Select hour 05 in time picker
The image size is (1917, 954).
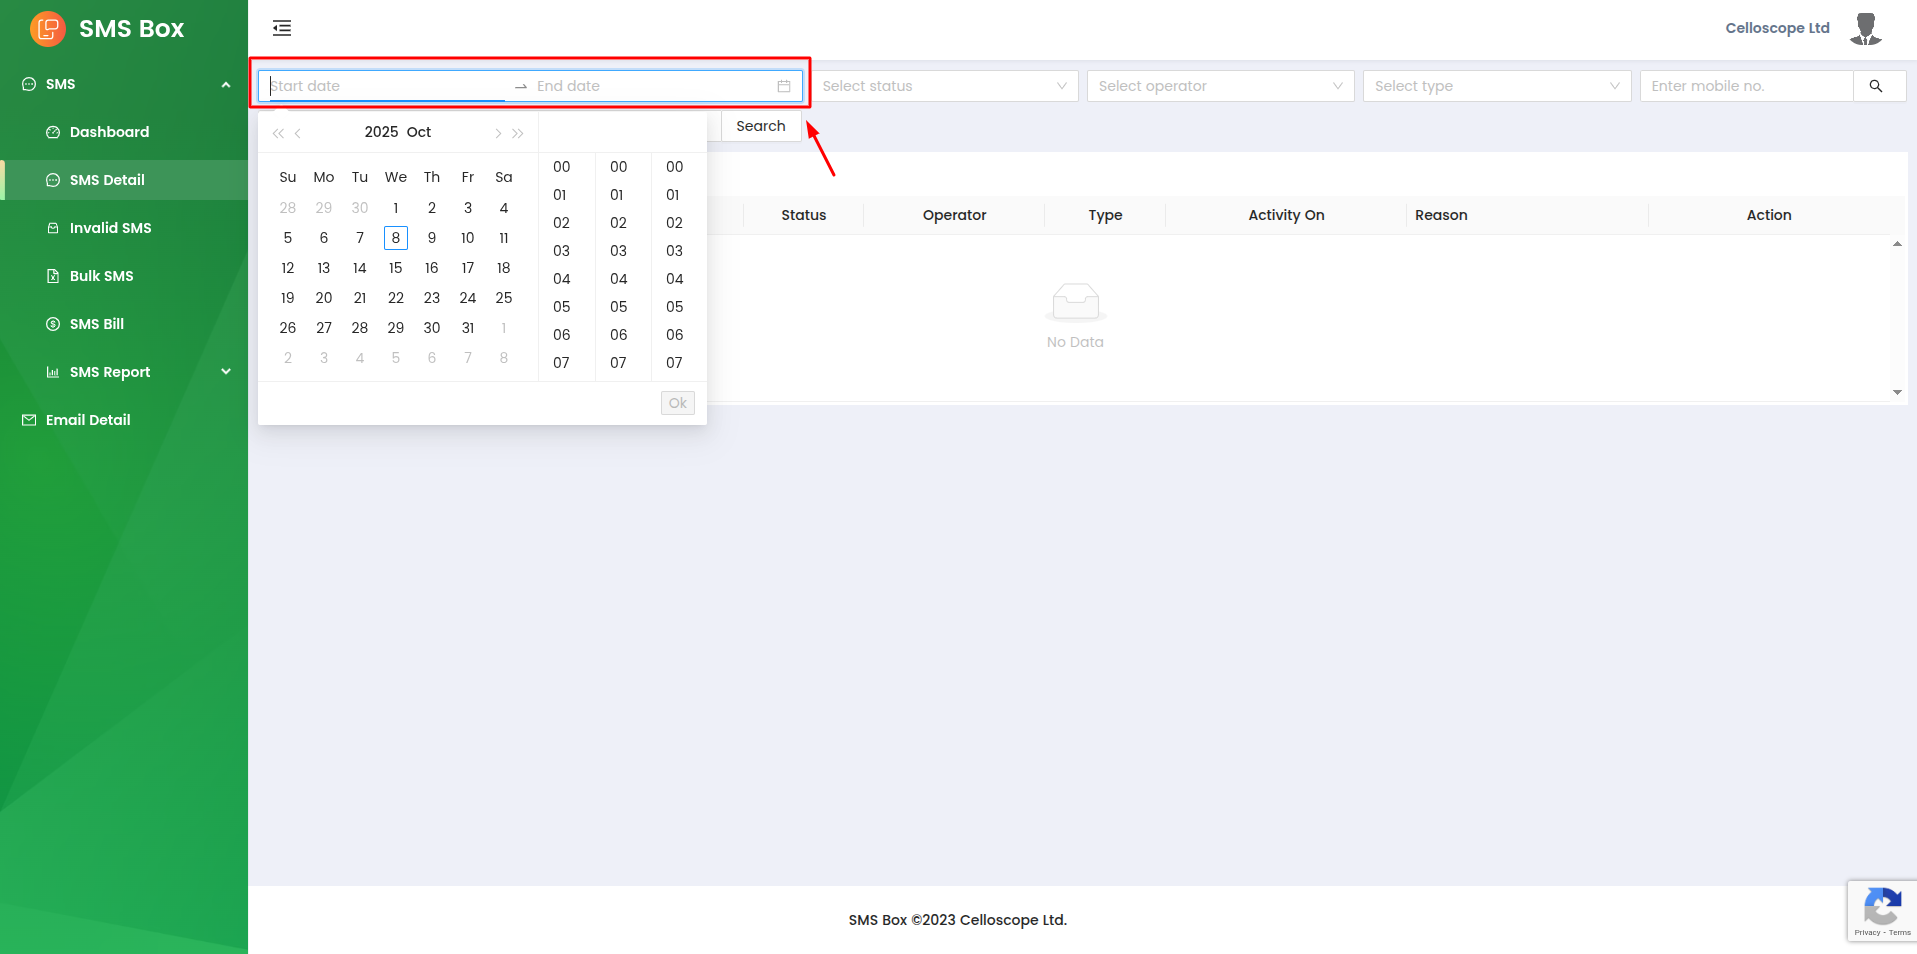pyautogui.click(x=562, y=307)
